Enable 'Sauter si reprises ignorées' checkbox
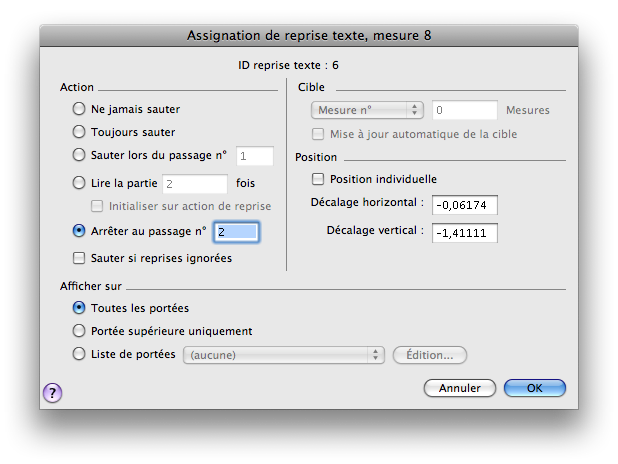 tap(80, 258)
